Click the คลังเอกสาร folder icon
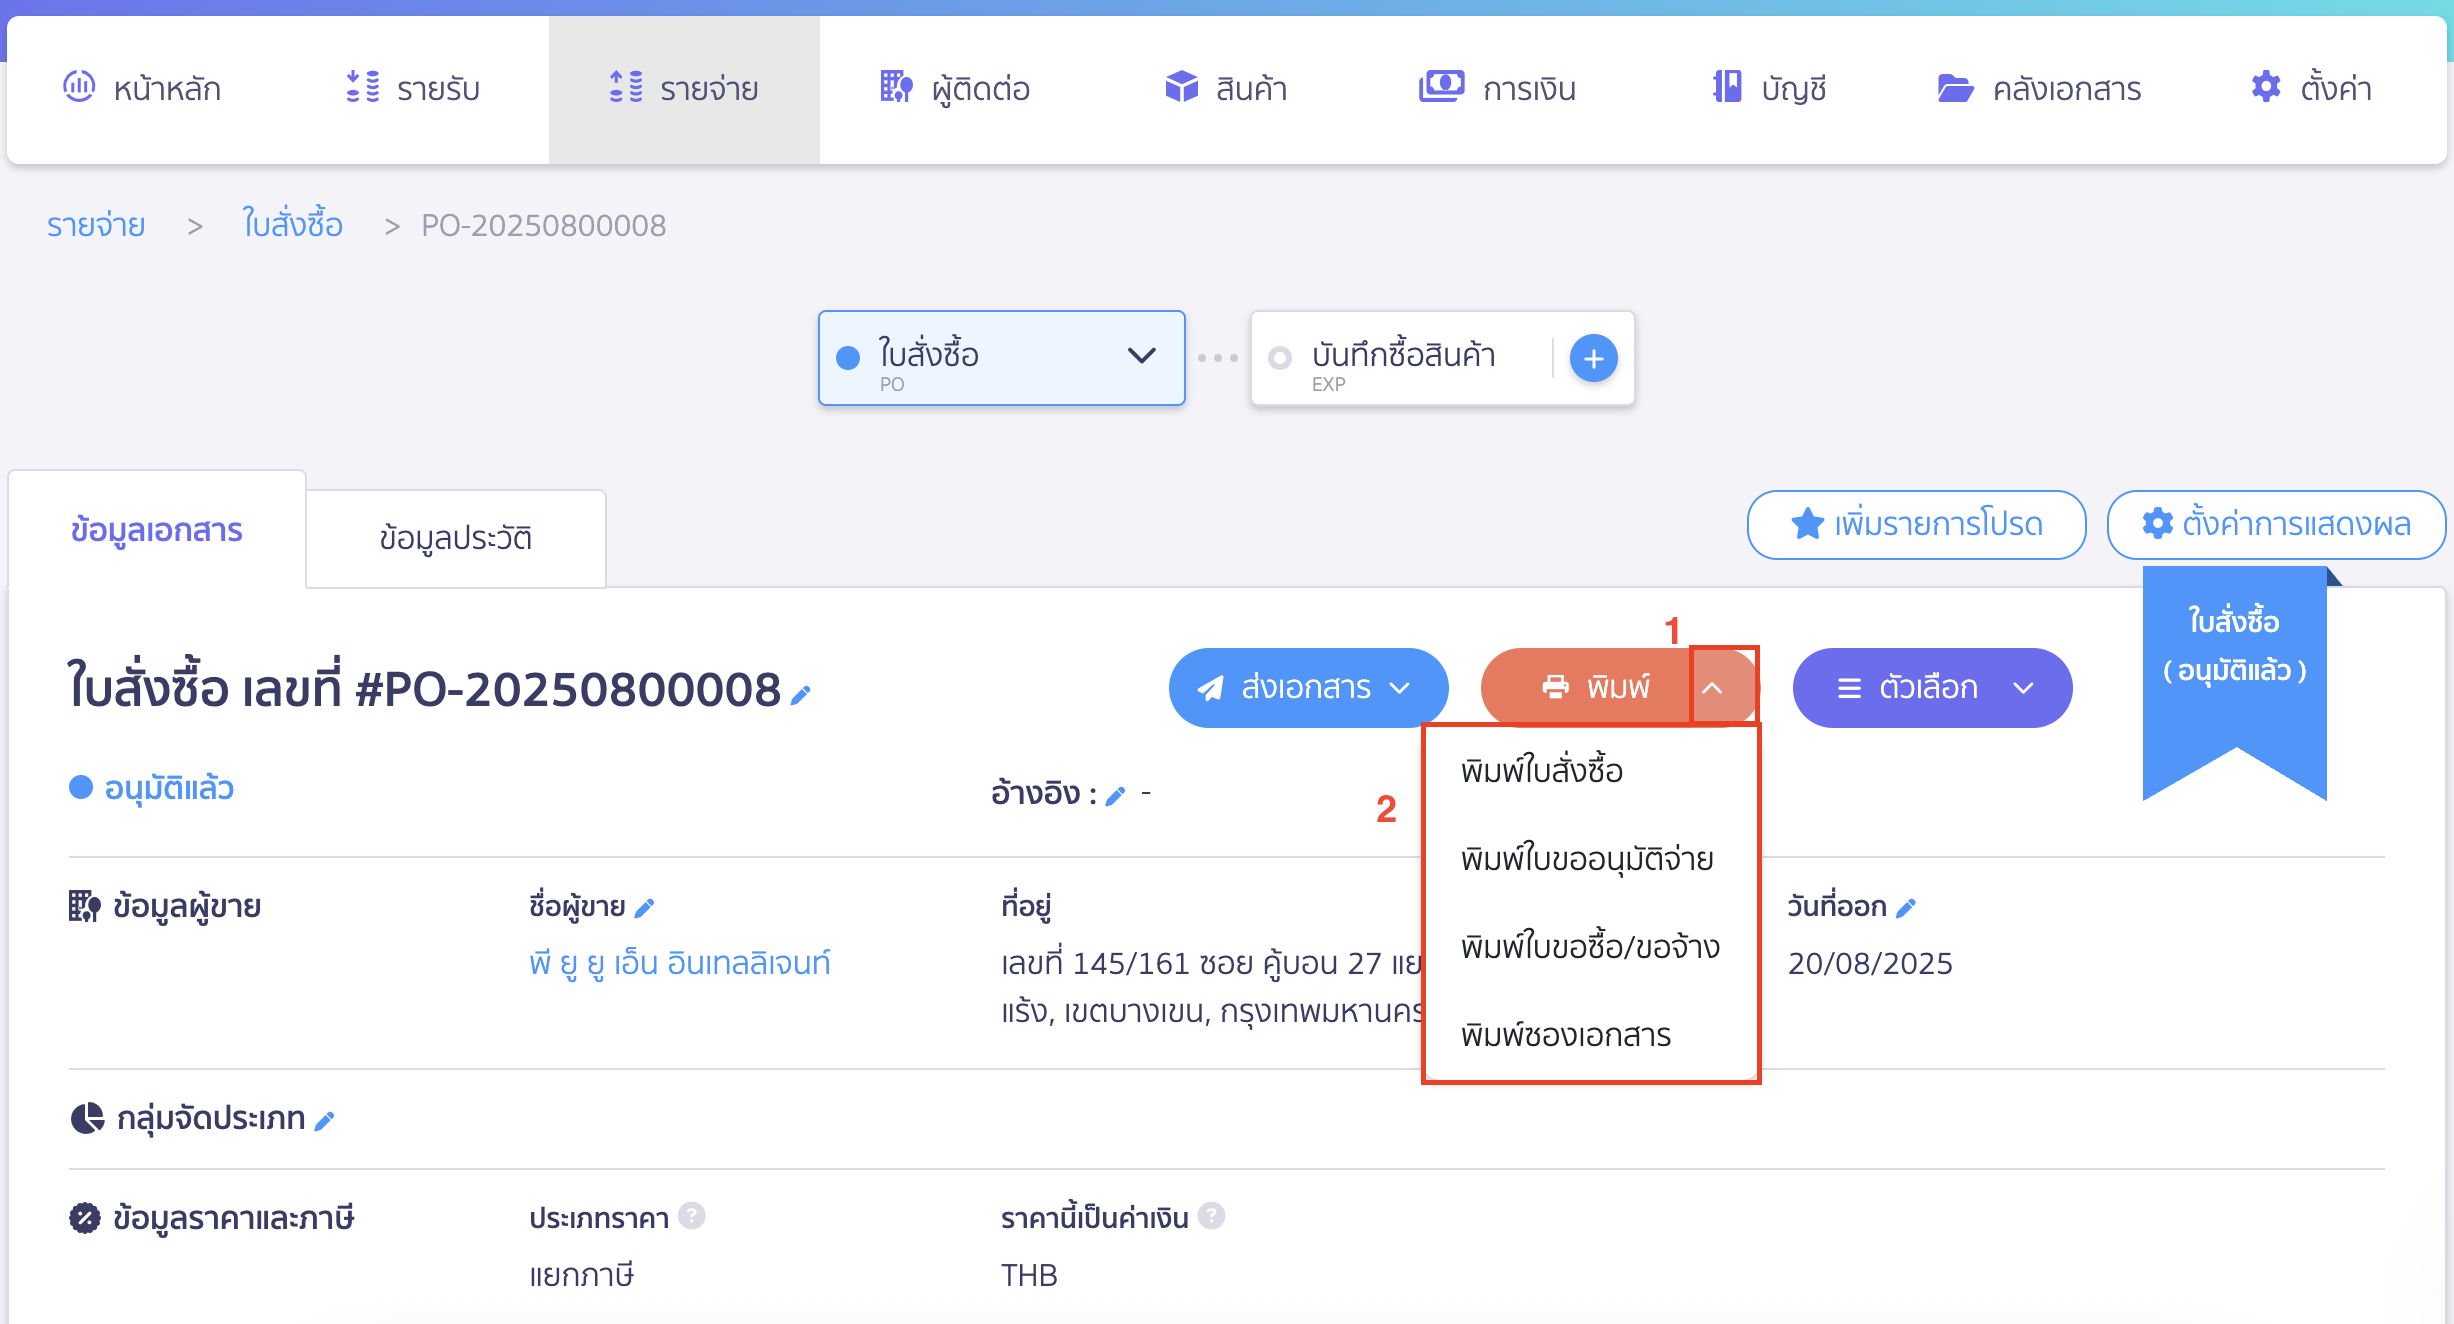 [1955, 88]
